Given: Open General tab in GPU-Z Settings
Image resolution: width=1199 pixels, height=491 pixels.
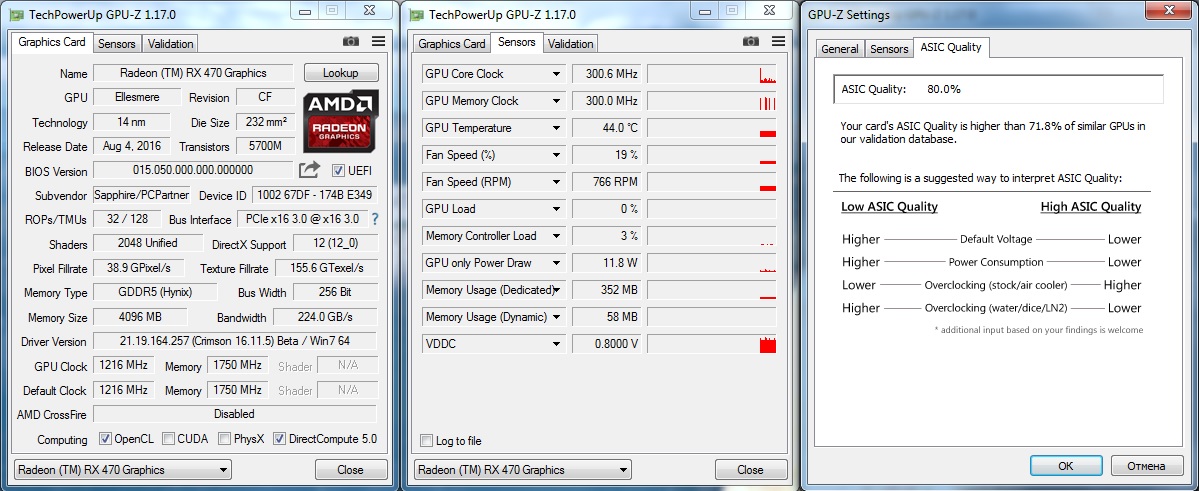Looking at the screenshot, I should click(840, 49).
